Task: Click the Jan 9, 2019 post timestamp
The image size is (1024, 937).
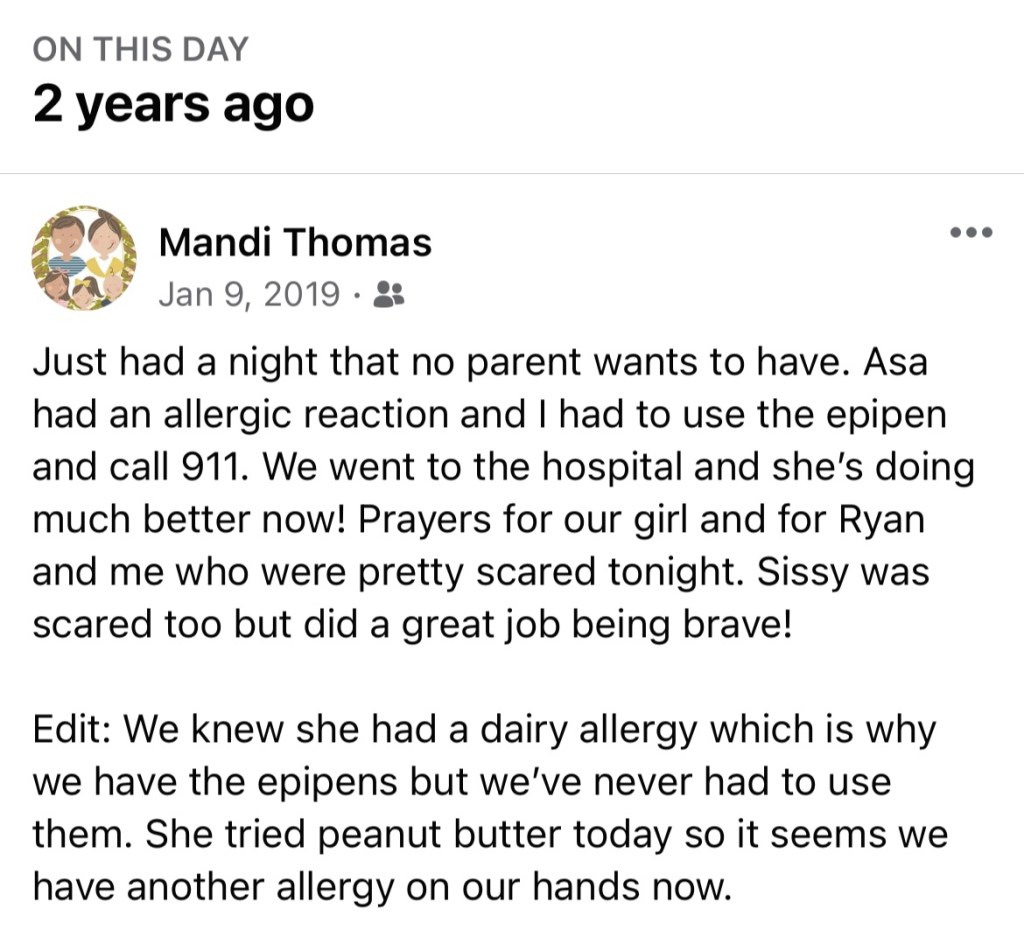Action: click(248, 295)
